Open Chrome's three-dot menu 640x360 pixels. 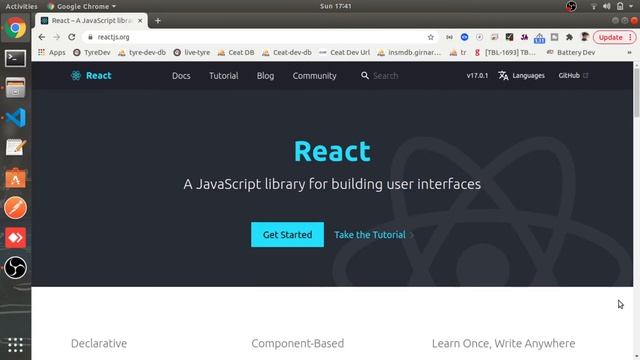630,37
